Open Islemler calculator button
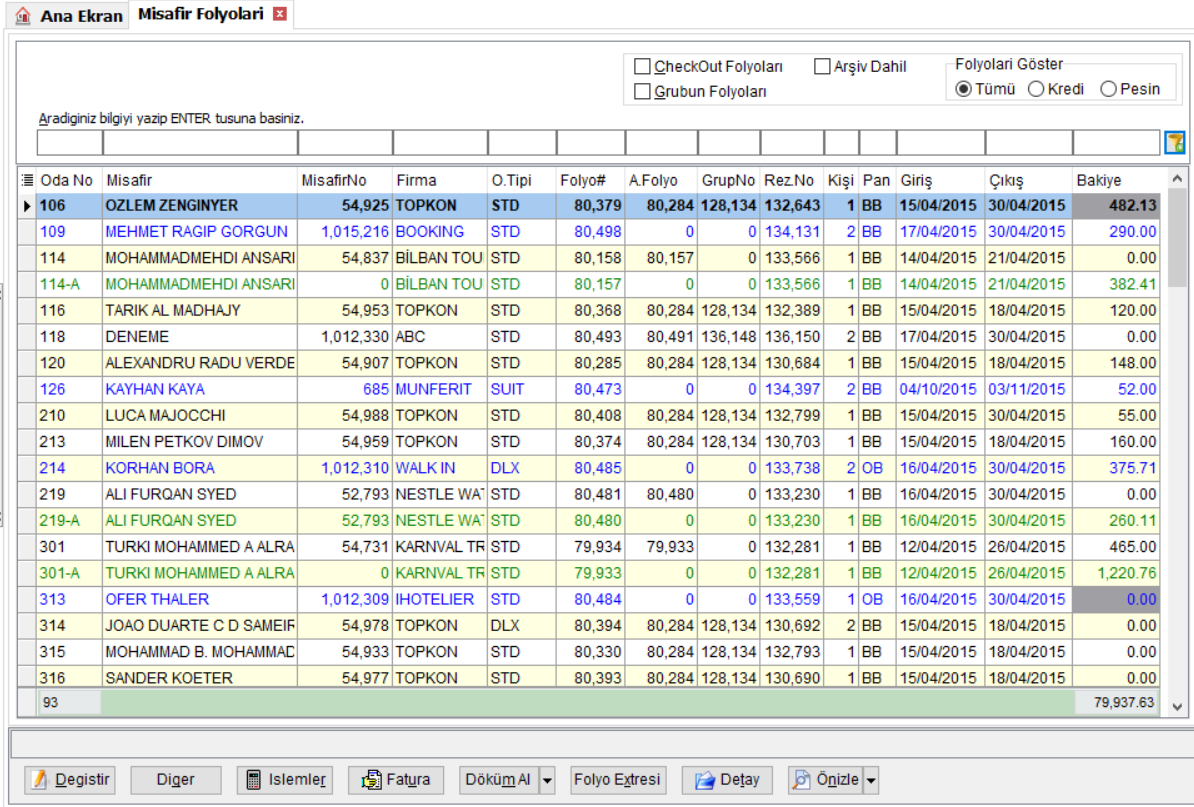Screen dimensions: 1194x807 [285, 780]
